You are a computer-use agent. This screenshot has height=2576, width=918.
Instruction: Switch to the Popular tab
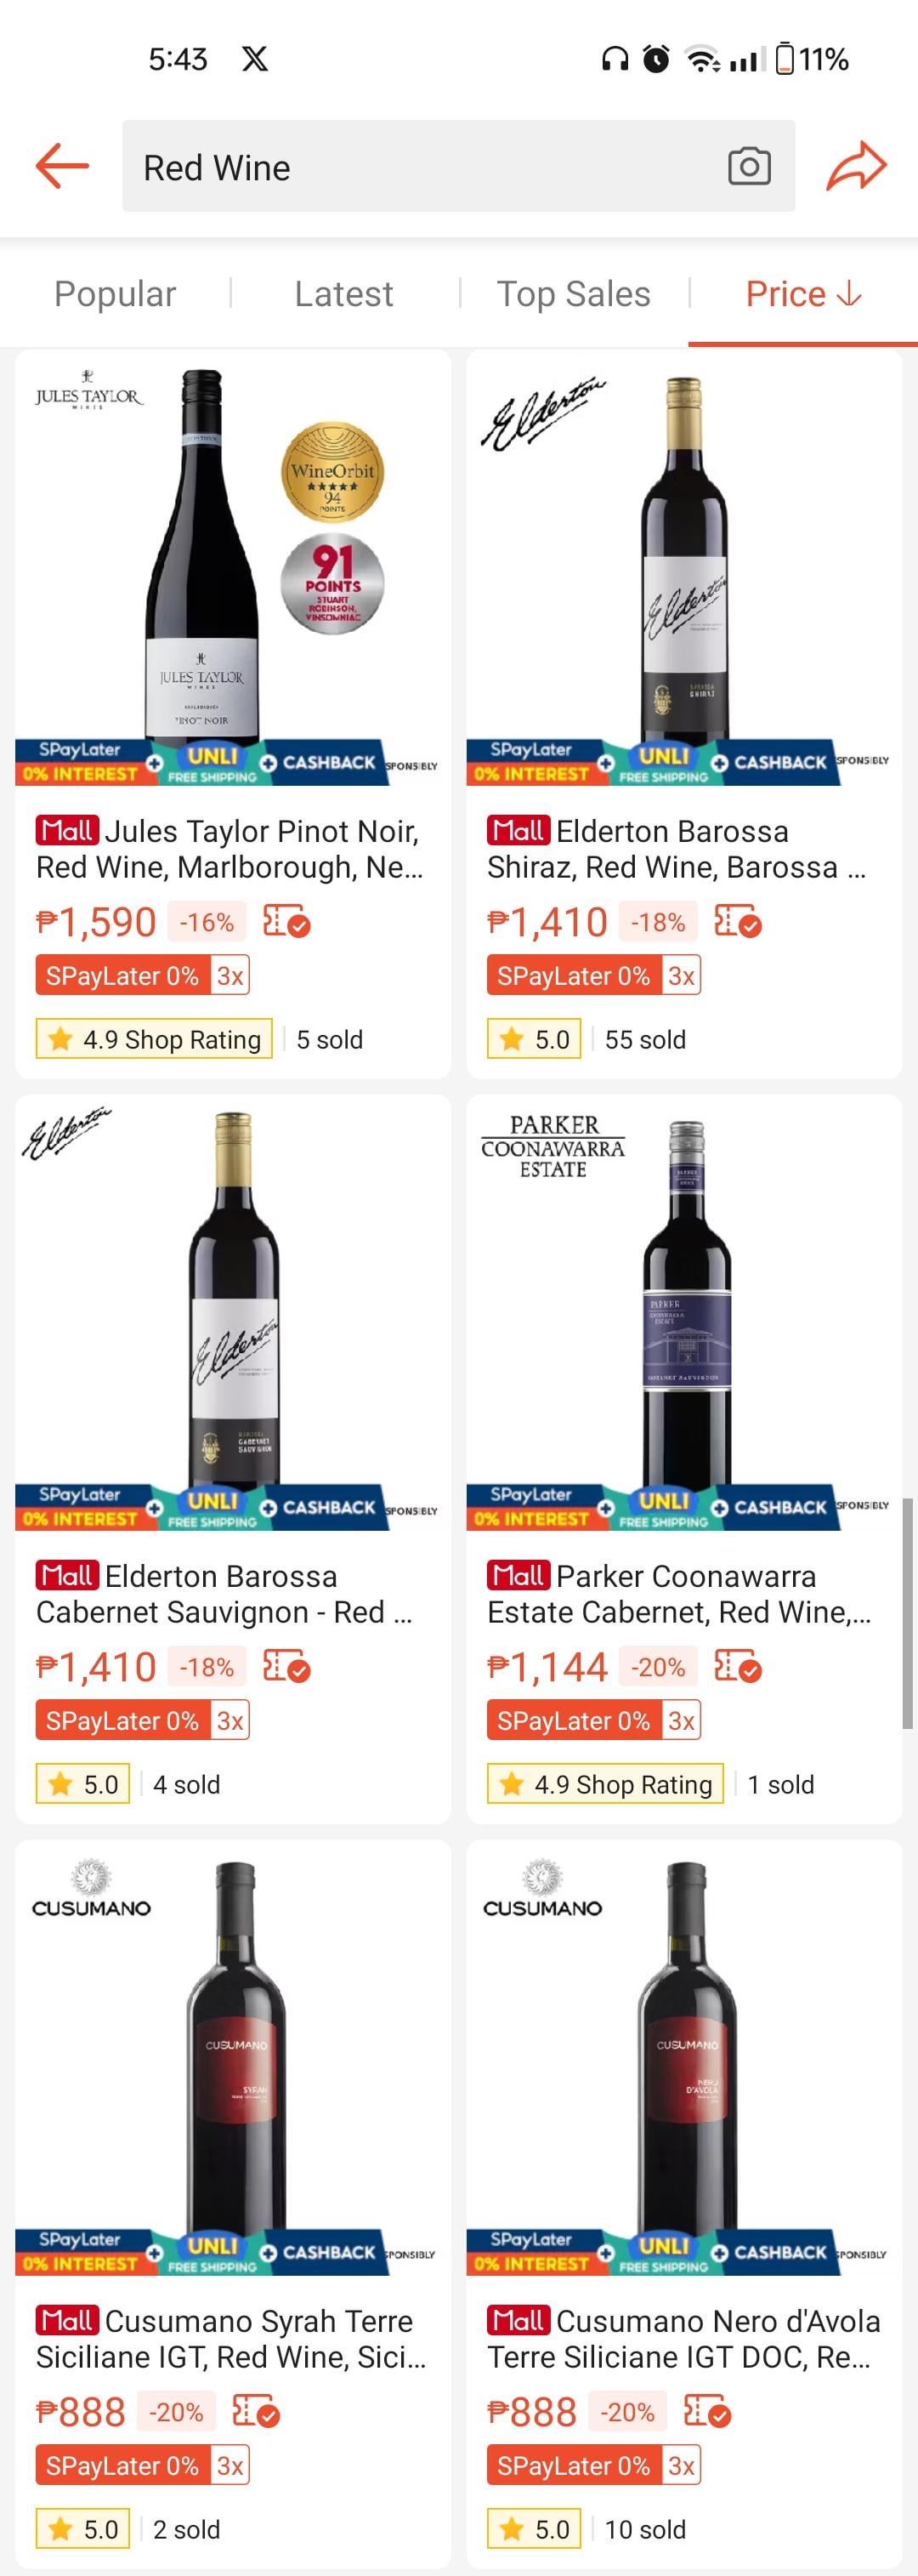[115, 294]
